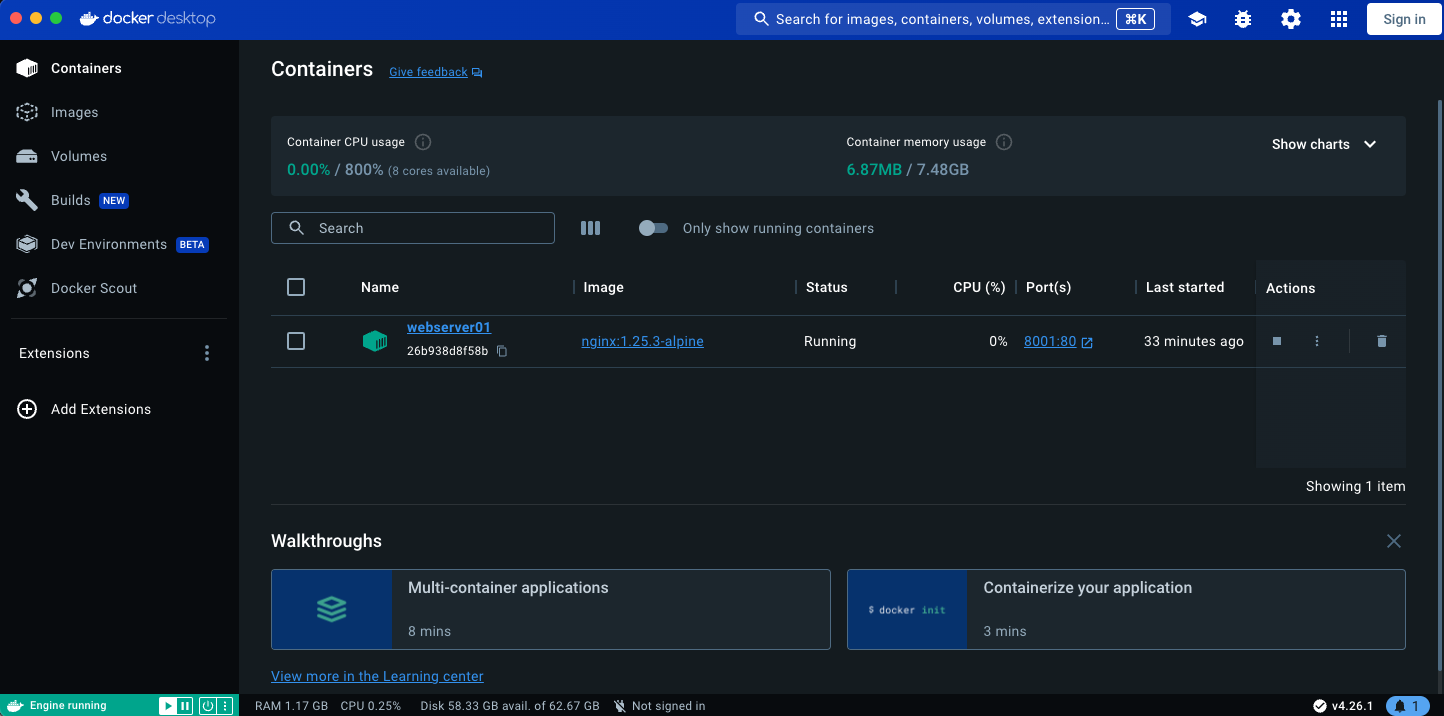Expand Show charts dropdown
Screen dimensions: 1444x716
coord(1324,144)
